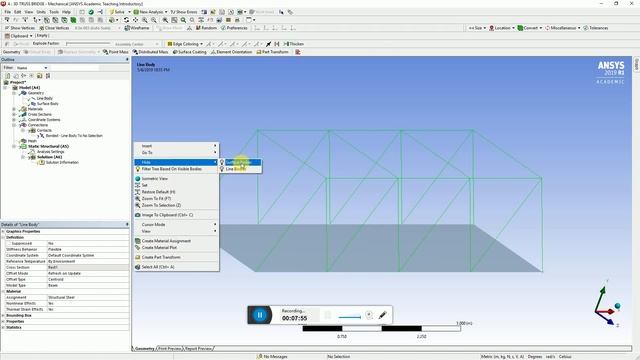The height and width of the screenshot is (360, 640).
Task: Click the New Analysis toolbar icon
Action: [x=136, y=12]
